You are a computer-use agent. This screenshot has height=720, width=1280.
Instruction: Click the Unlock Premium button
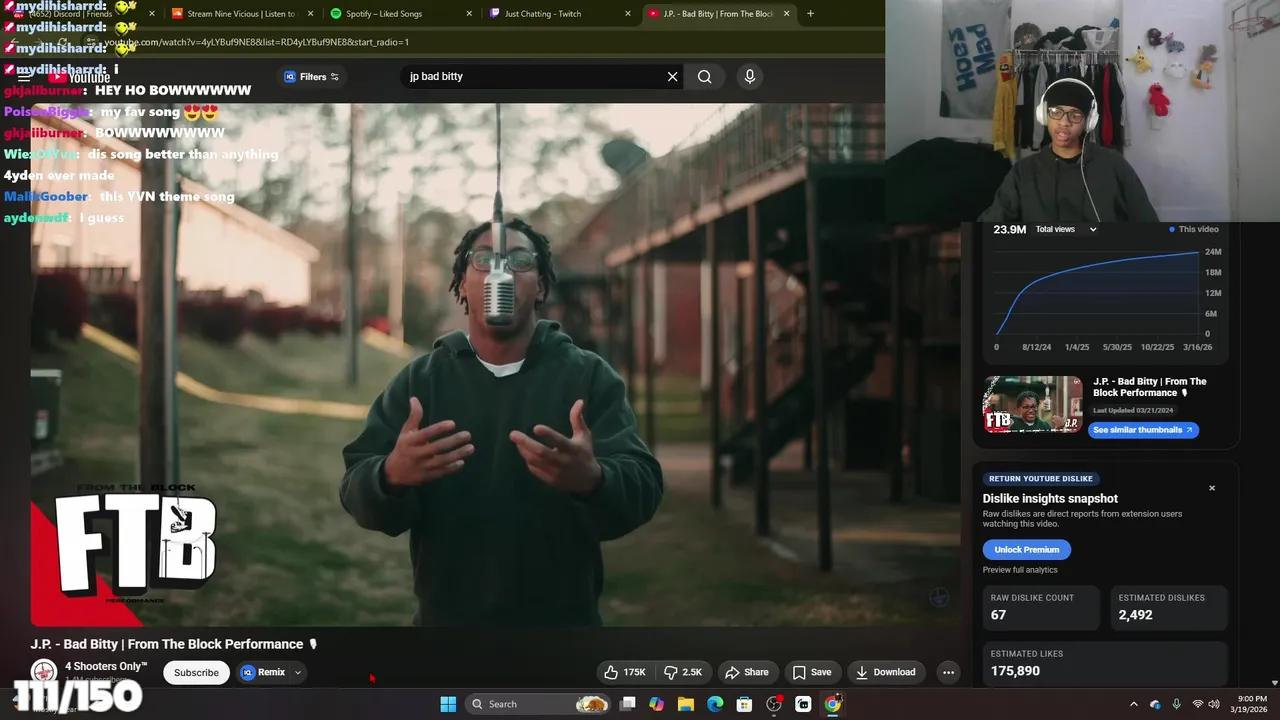click(1026, 549)
